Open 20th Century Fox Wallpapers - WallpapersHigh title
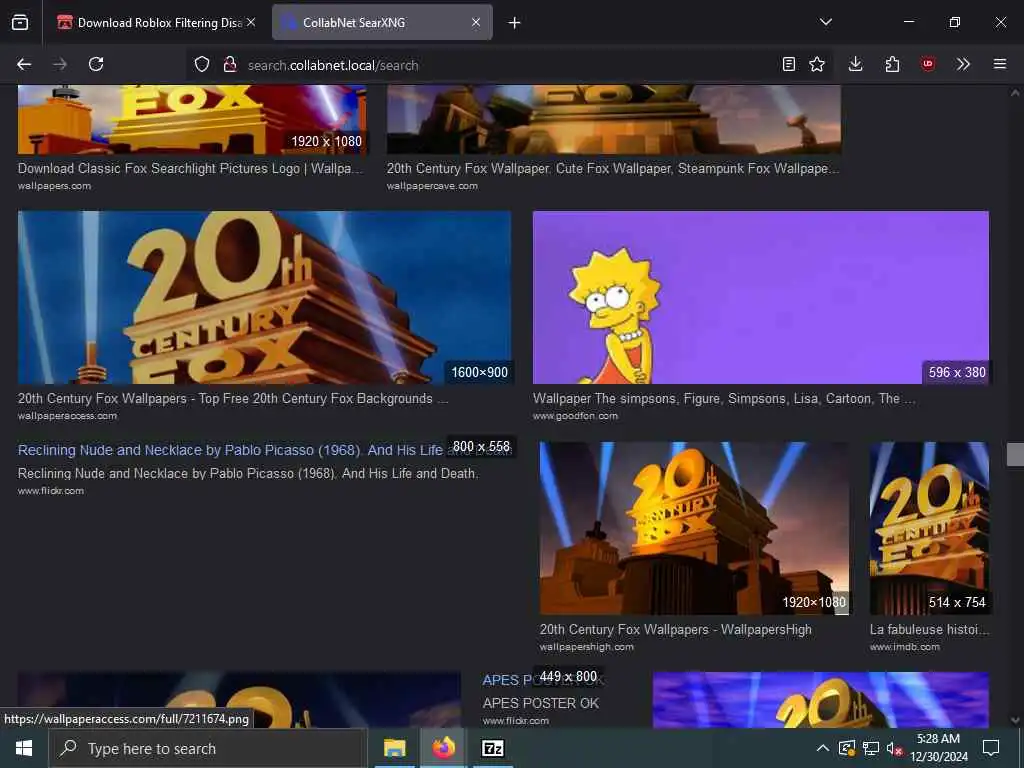 676,630
